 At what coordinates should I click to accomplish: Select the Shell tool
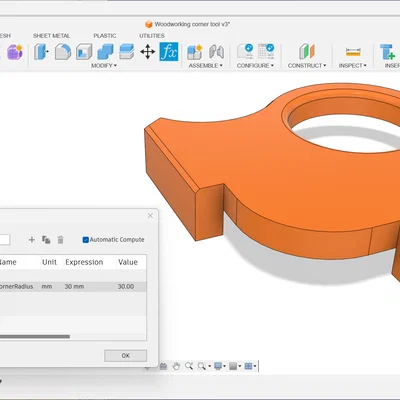pyautogui.click(x=84, y=52)
